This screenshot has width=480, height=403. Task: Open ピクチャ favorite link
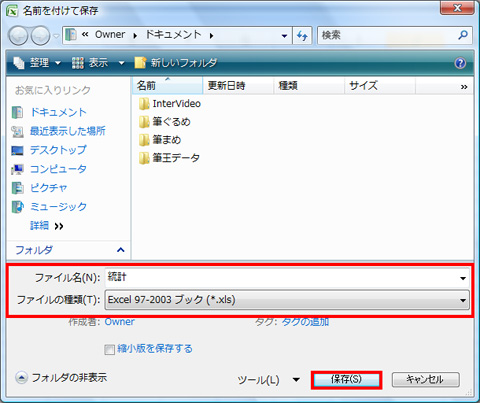tap(49, 188)
